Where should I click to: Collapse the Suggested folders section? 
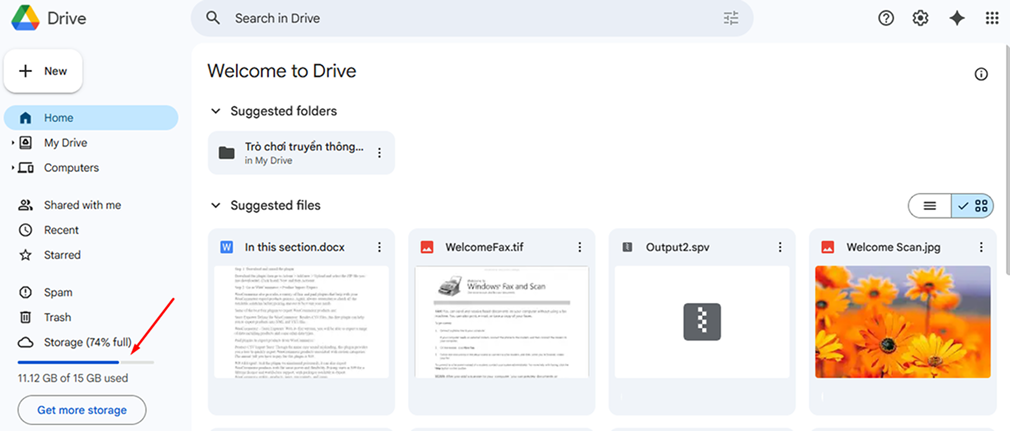(x=215, y=111)
